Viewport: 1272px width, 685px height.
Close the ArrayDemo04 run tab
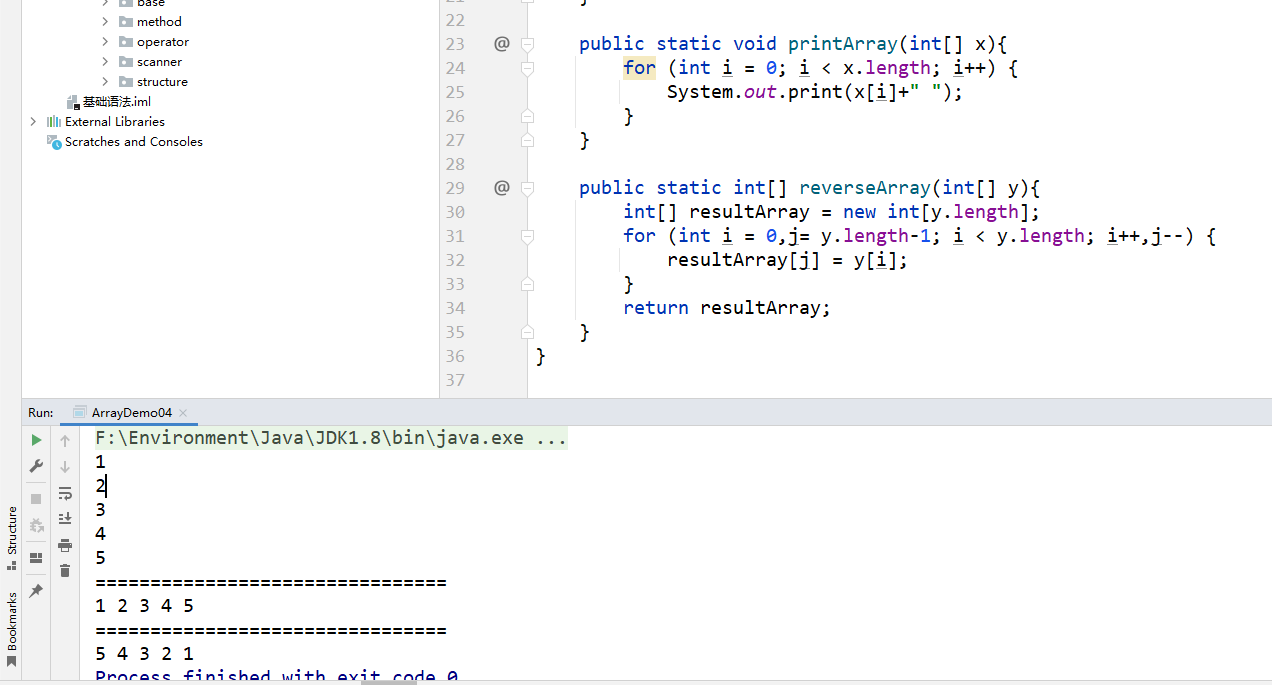click(x=183, y=412)
